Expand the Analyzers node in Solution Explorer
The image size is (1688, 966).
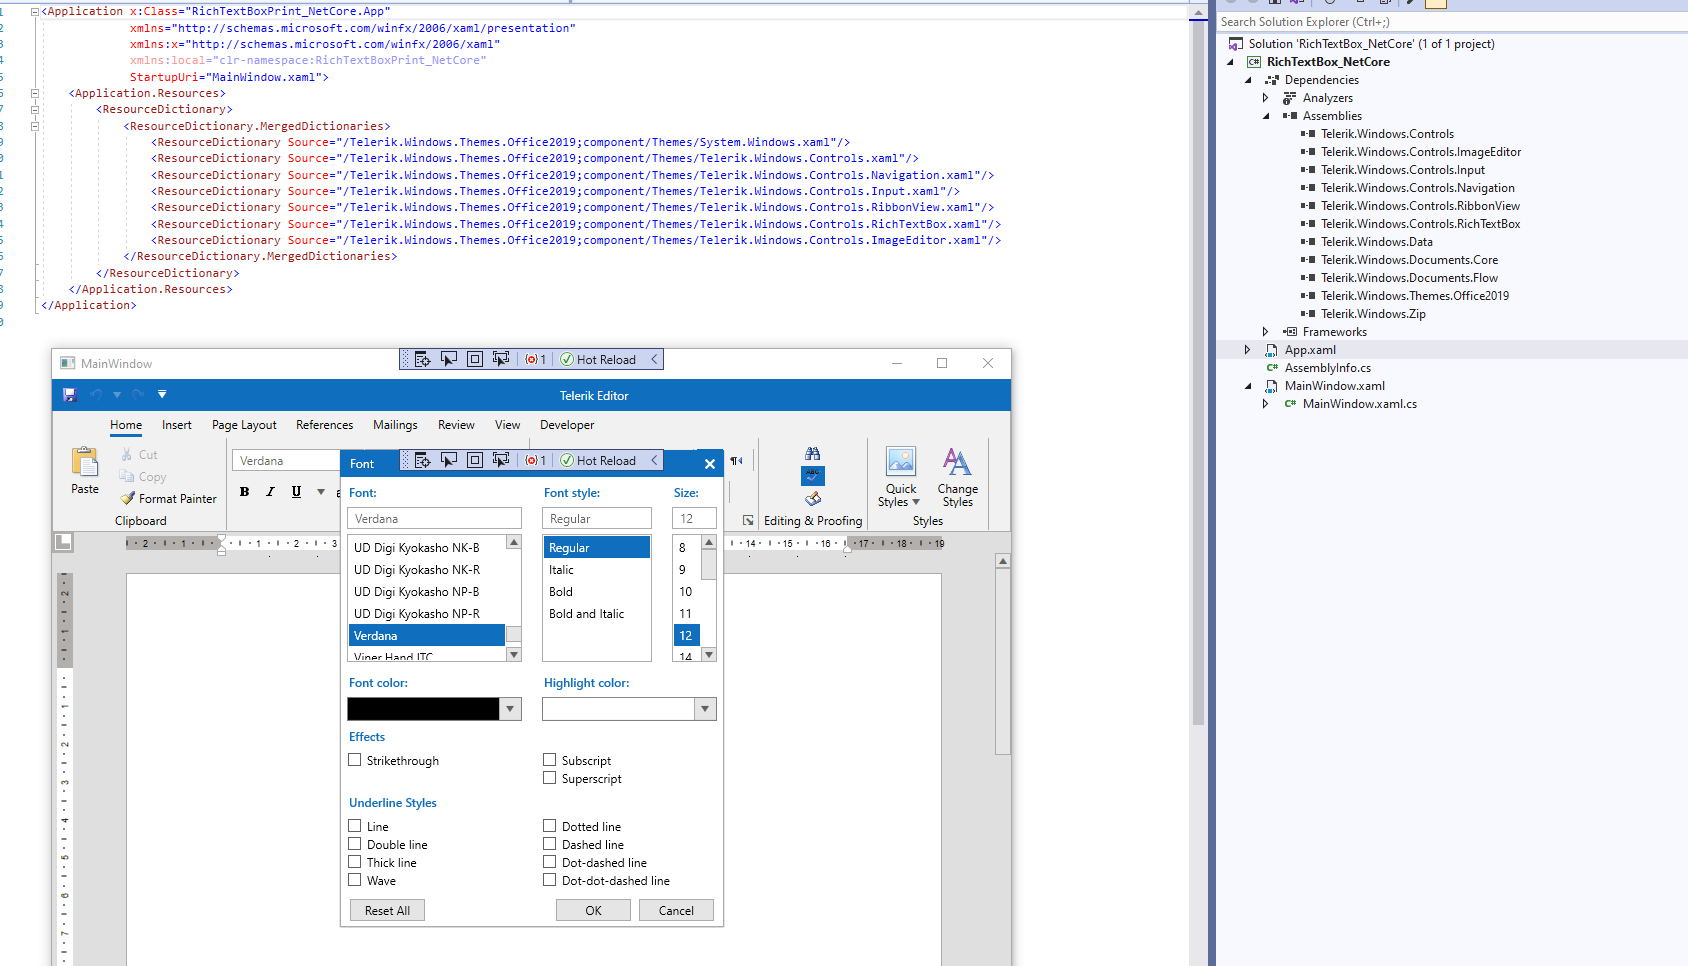tap(1265, 98)
